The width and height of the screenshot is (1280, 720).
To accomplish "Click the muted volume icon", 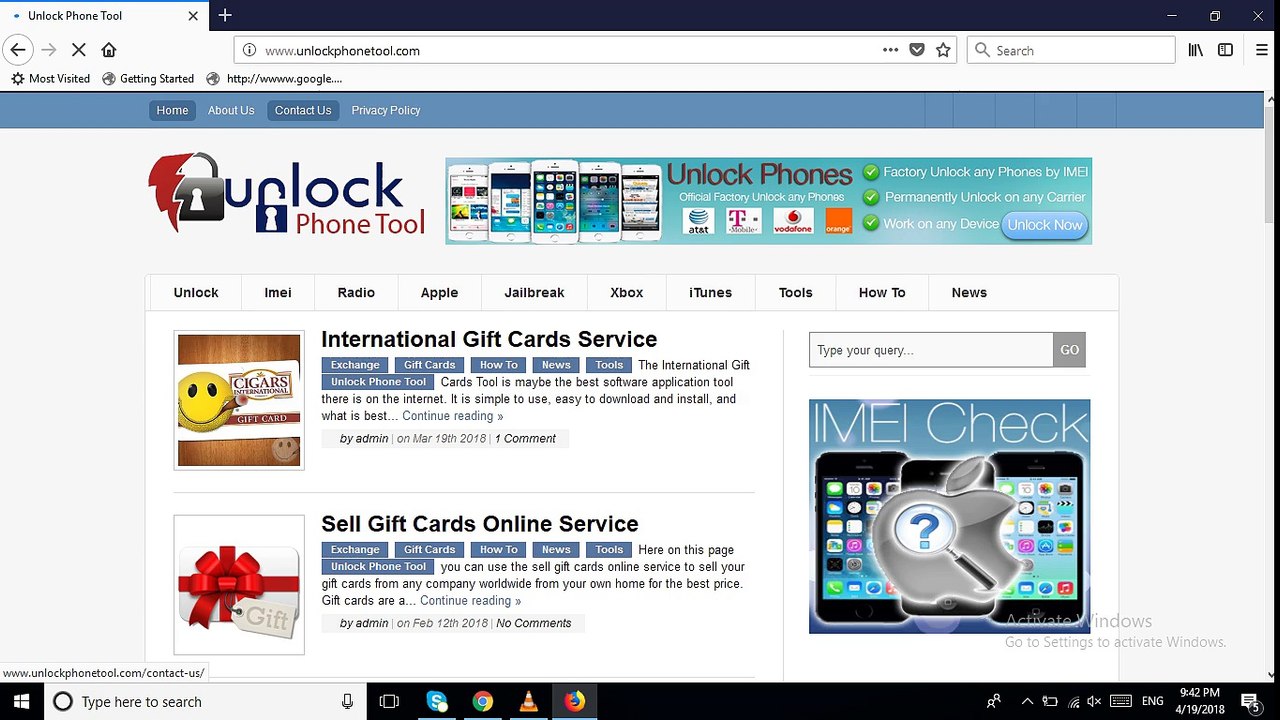I will coord(1094,702).
